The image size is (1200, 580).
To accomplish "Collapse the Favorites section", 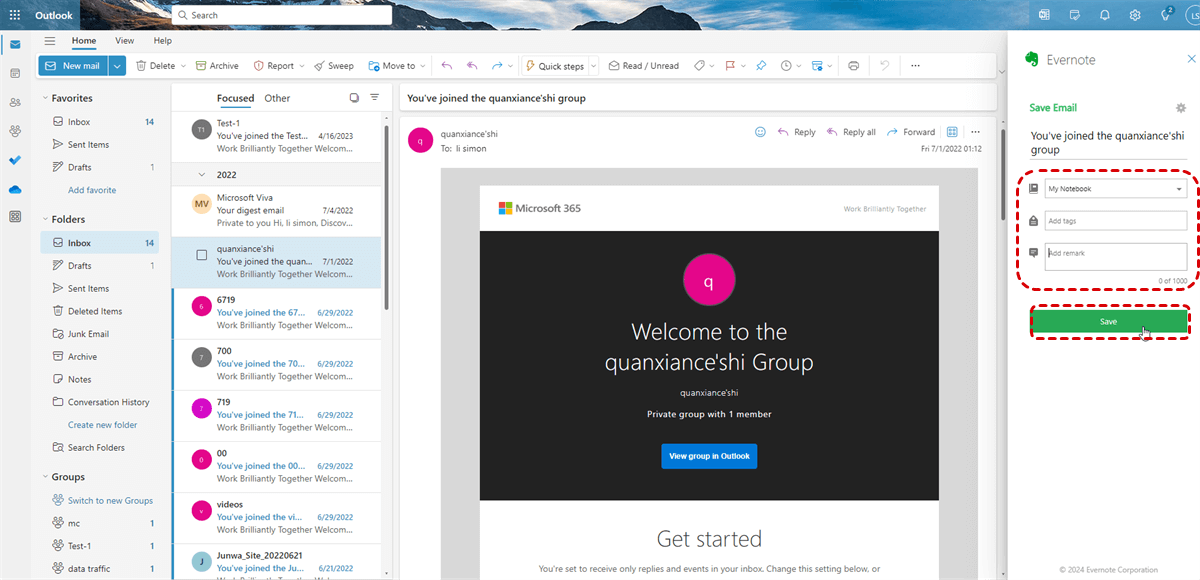I will [46, 98].
